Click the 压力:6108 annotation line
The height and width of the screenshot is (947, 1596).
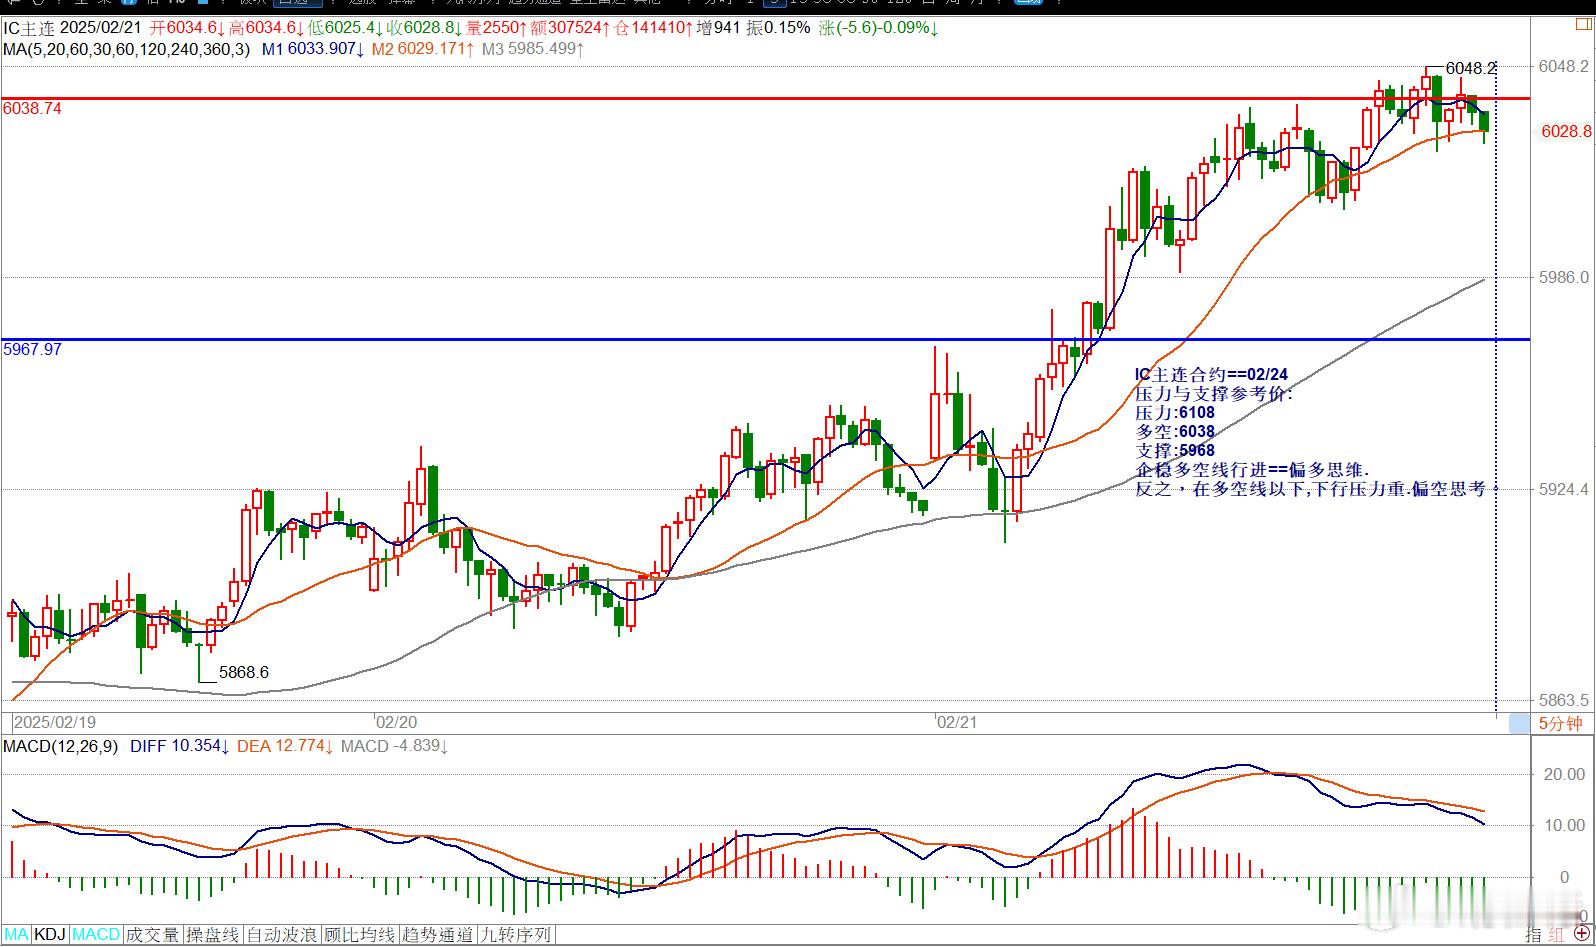click(1175, 413)
